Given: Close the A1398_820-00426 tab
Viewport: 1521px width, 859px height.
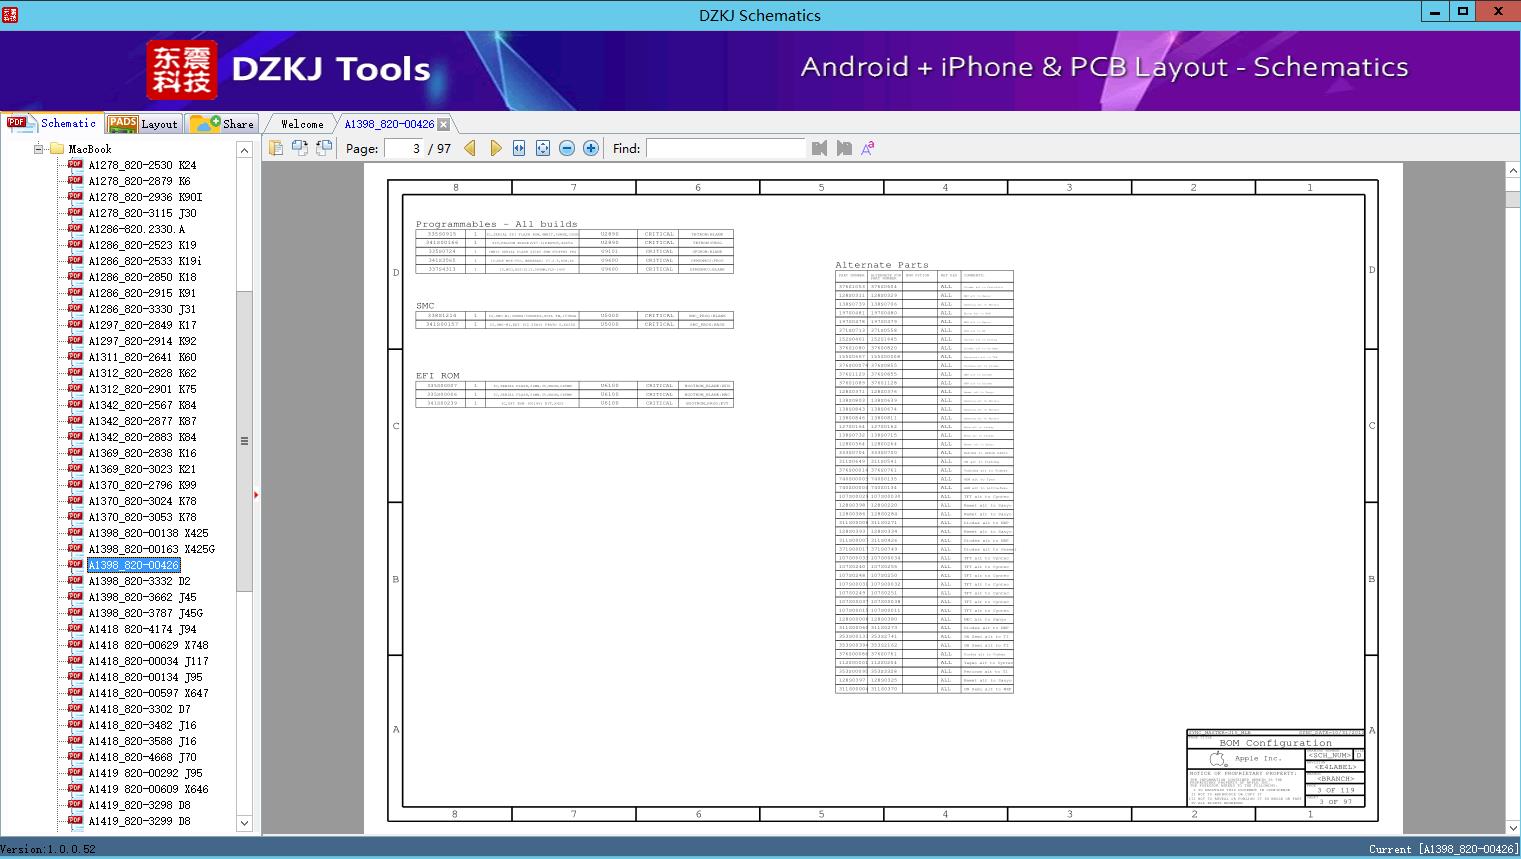Looking at the screenshot, I should tap(443, 124).
